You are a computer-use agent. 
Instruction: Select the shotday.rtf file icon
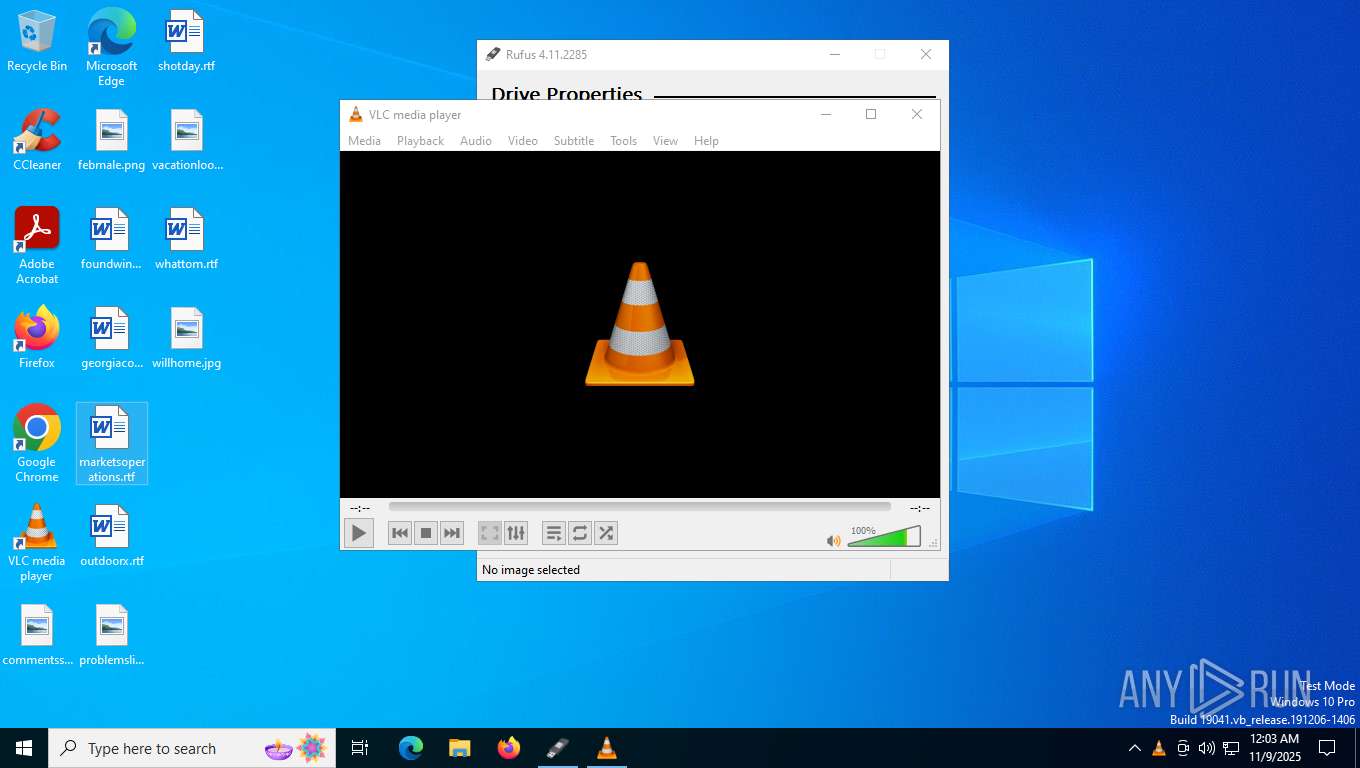[186, 42]
